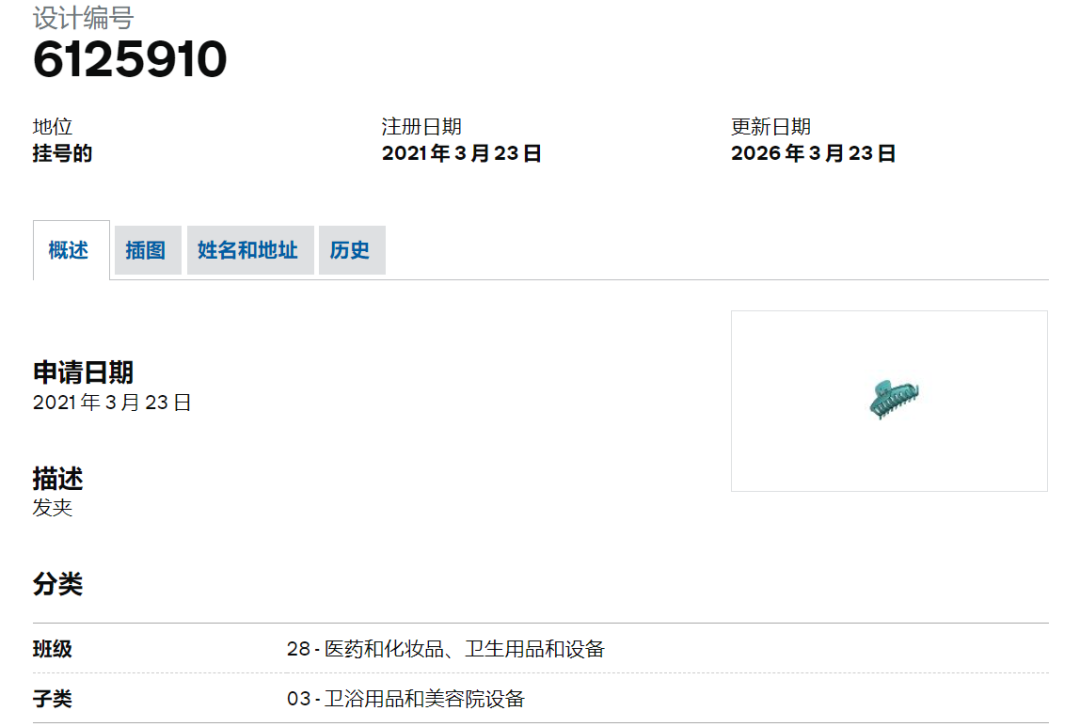The image size is (1080, 727).
Task: Click the 分类 section heading
Action: point(57,585)
